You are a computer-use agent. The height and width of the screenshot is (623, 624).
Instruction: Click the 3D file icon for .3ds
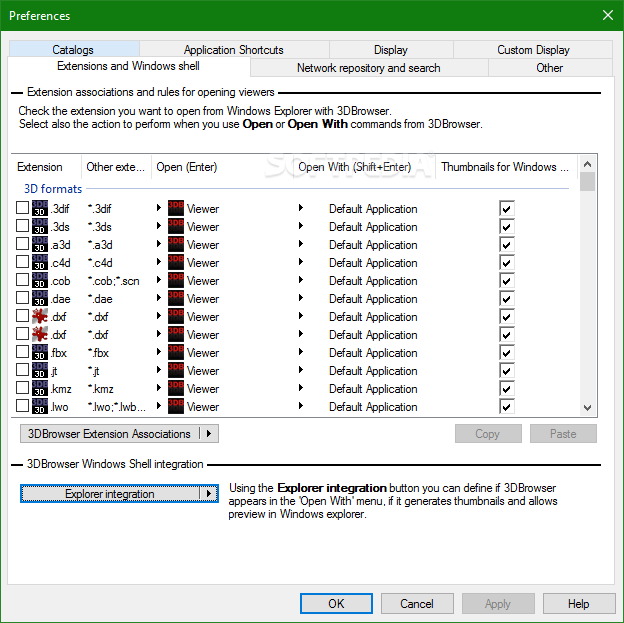click(40, 226)
